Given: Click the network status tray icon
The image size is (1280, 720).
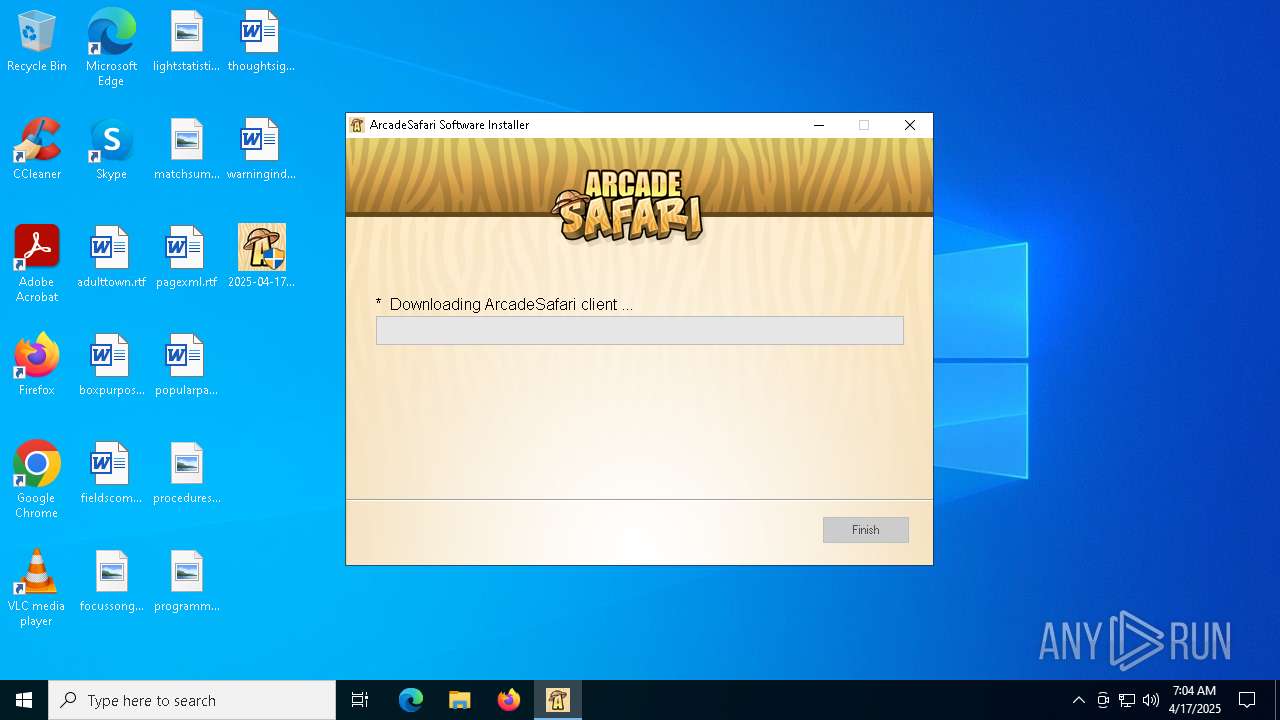Looking at the screenshot, I should (1127, 700).
